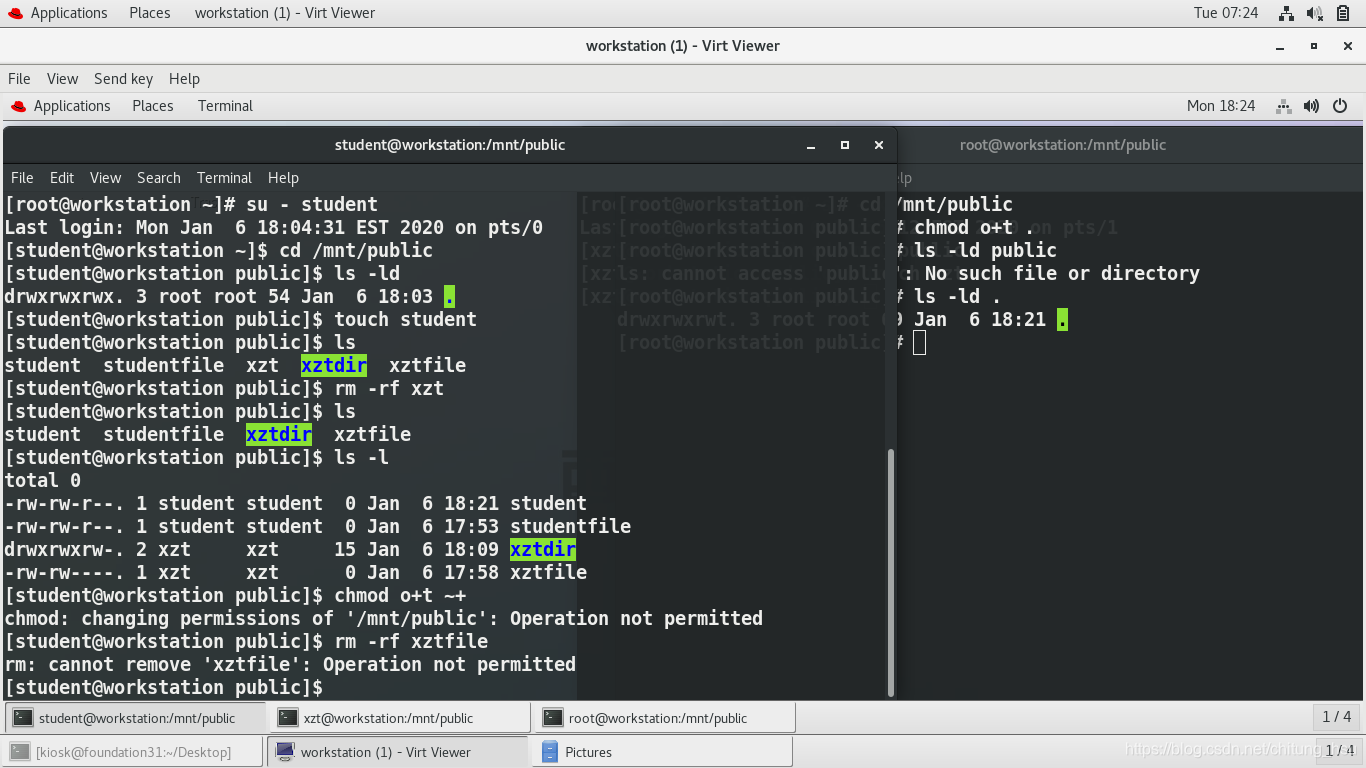Click guest power icon in panel
The image size is (1366, 768).
coord(1341,106)
